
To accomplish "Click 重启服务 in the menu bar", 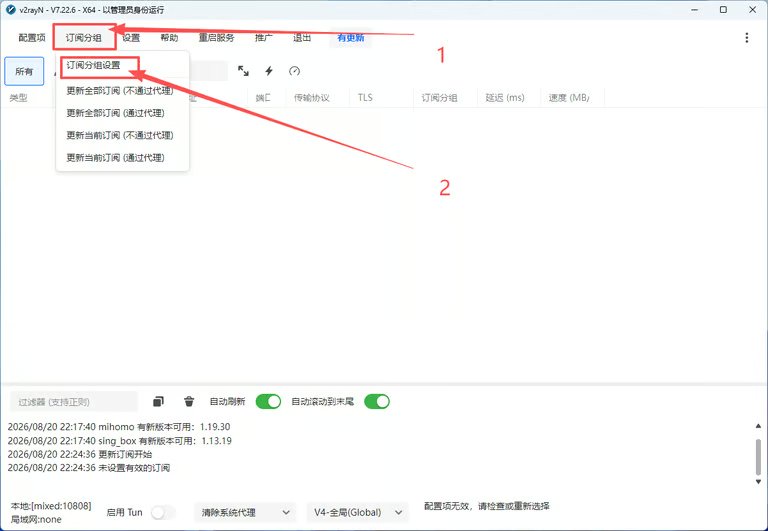I will click(x=216, y=38).
